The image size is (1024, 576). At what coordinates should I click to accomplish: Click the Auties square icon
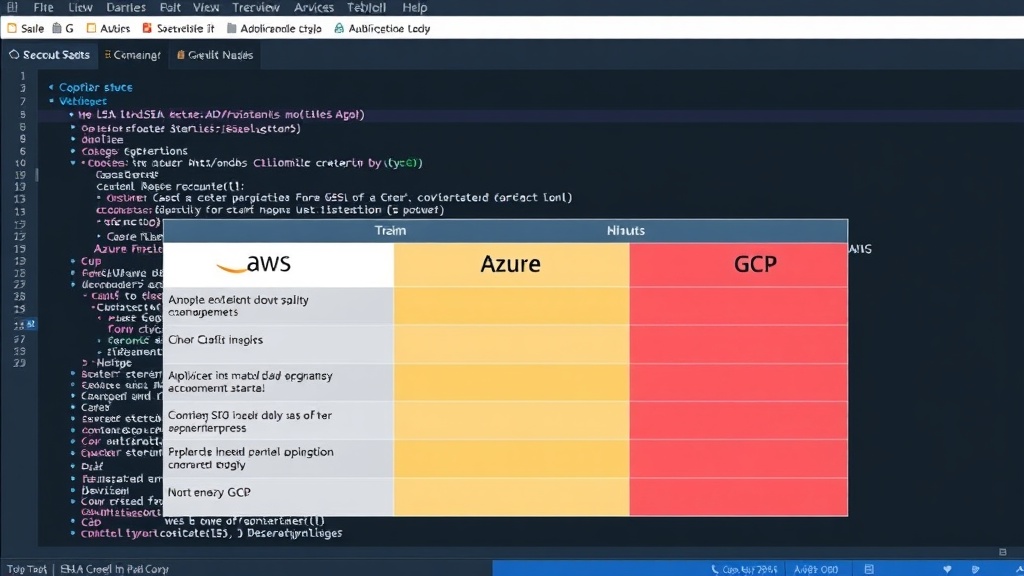(x=91, y=28)
